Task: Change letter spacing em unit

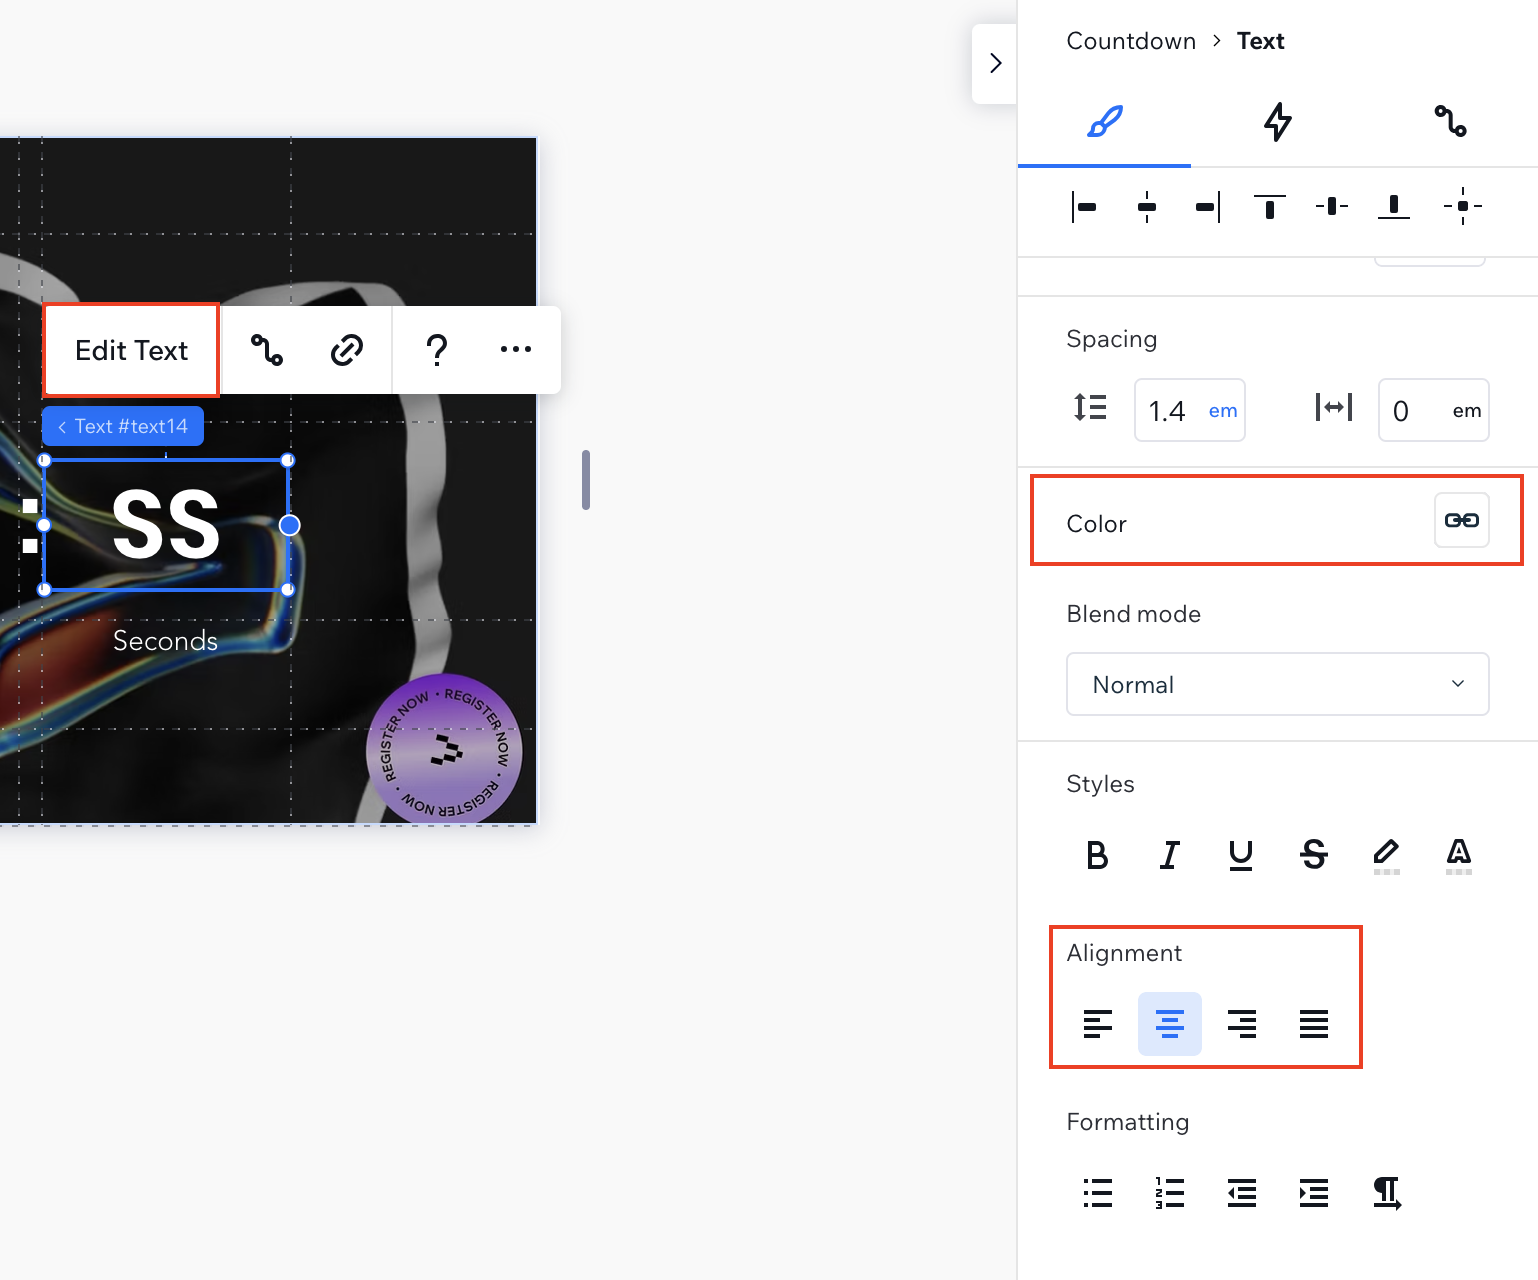Action: [x=1467, y=411]
